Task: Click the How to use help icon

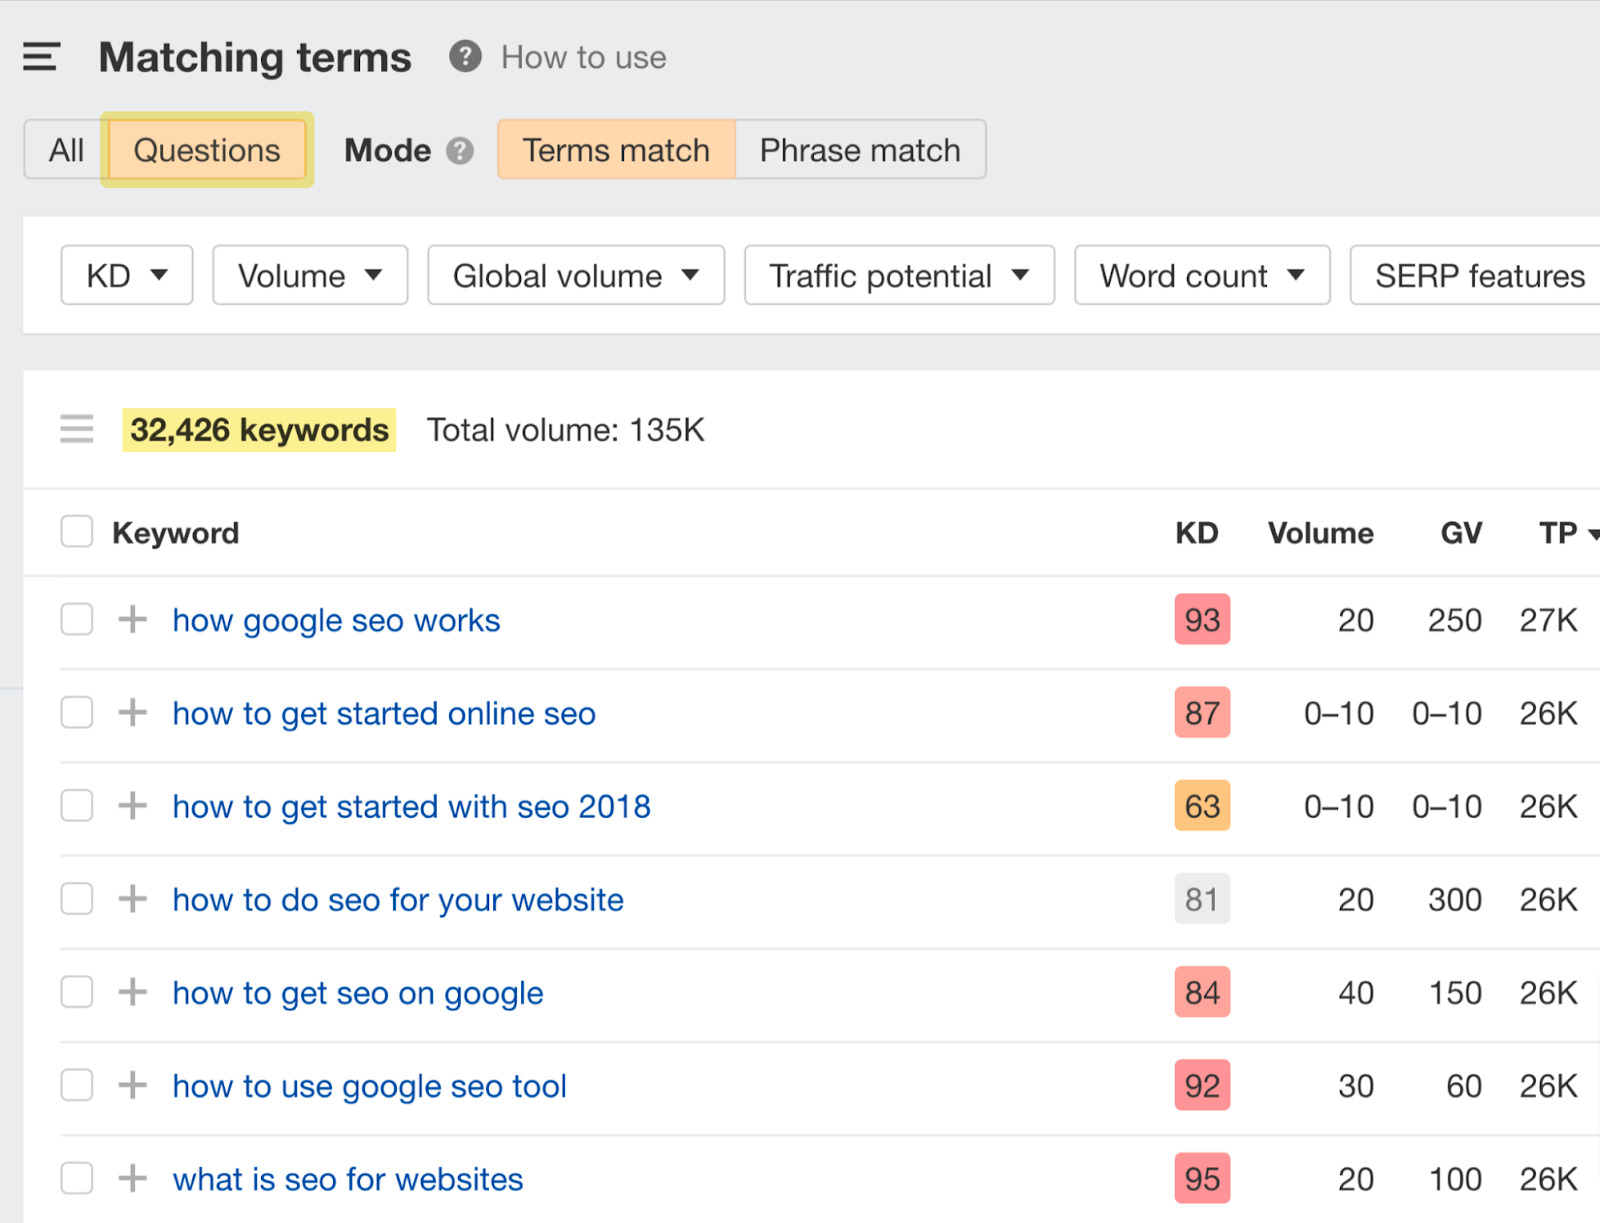Action: point(464,57)
